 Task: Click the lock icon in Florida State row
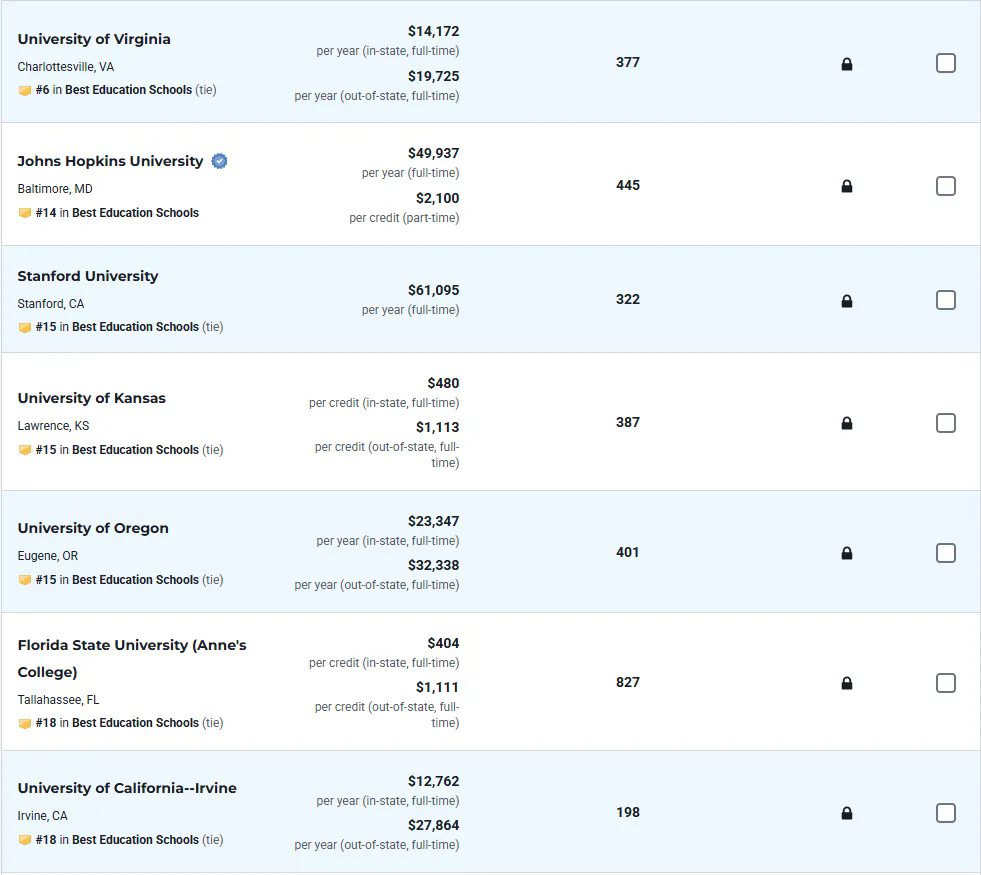847,683
